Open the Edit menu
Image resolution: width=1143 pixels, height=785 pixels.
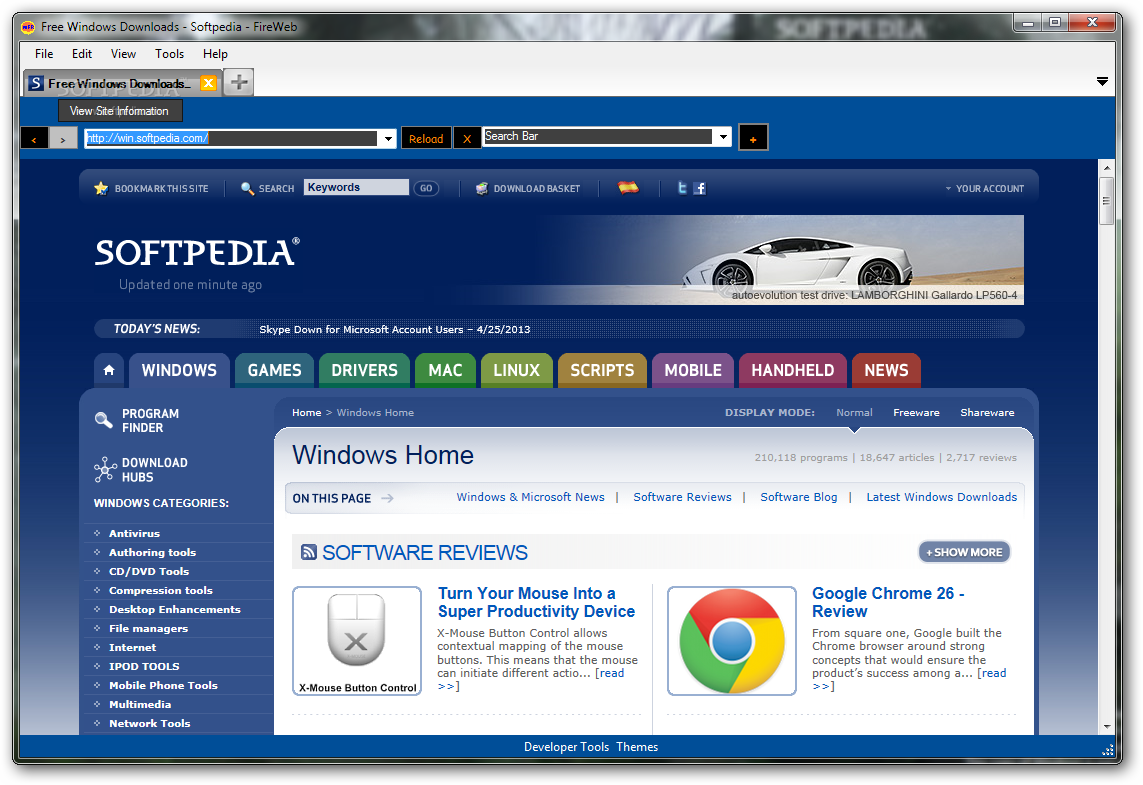82,54
